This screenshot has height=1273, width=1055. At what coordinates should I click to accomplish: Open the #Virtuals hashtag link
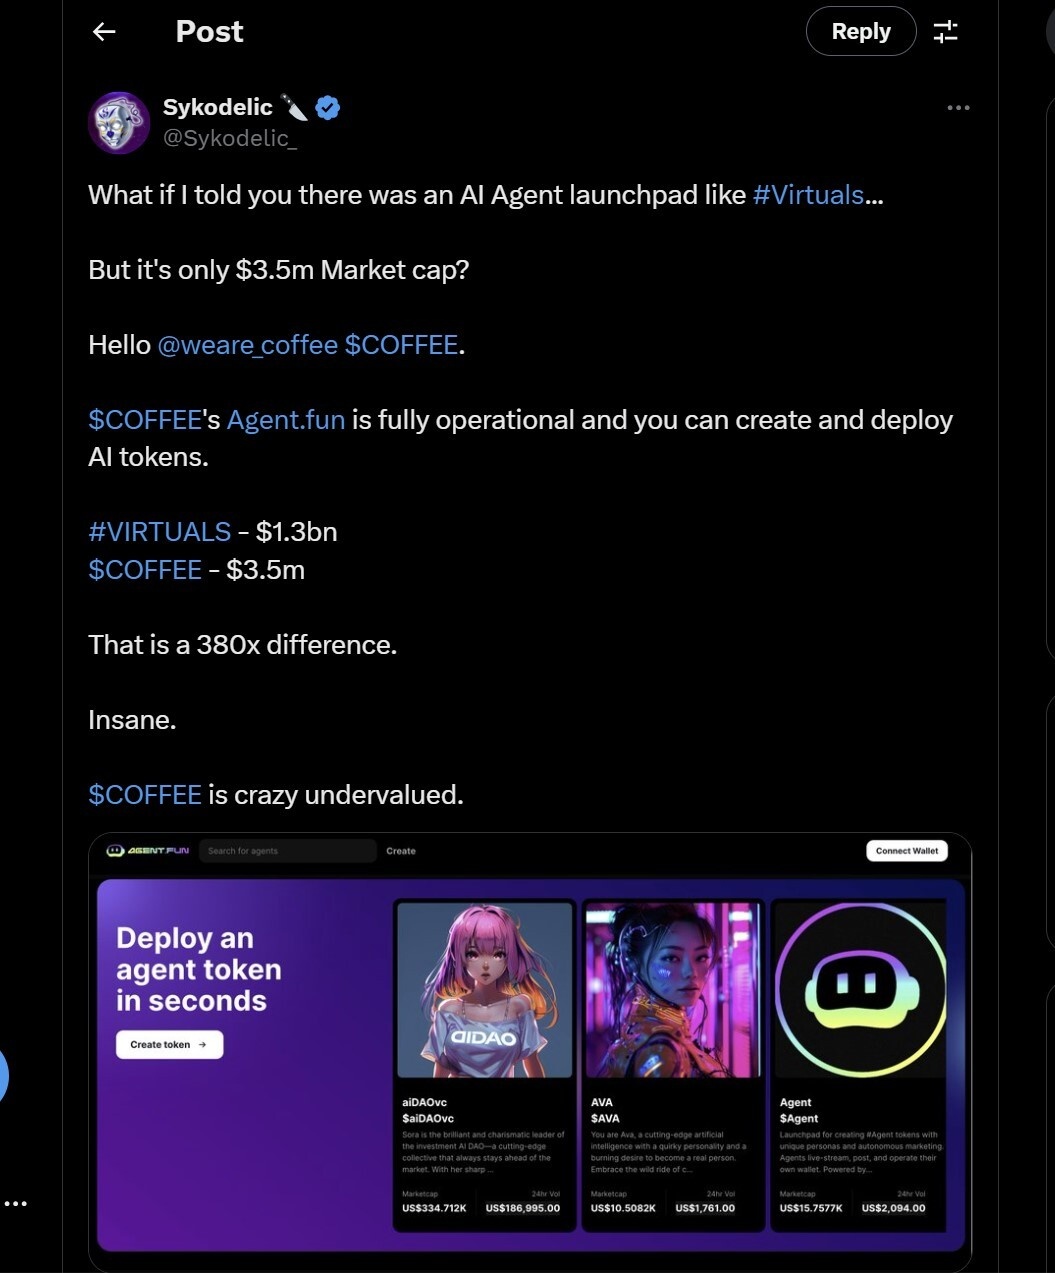point(808,194)
